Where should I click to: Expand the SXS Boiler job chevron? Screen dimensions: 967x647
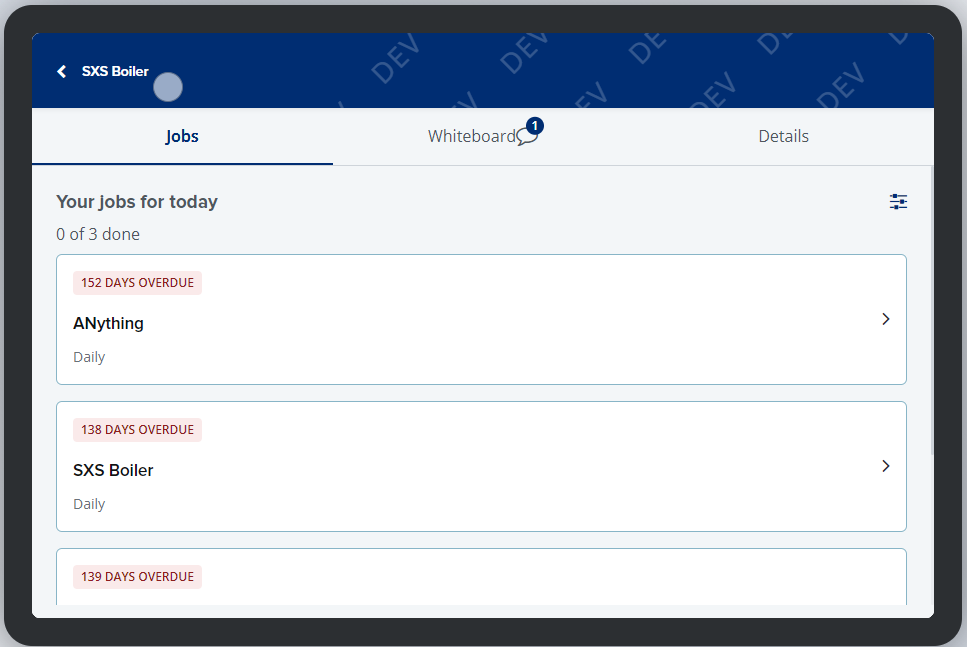click(886, 466)
